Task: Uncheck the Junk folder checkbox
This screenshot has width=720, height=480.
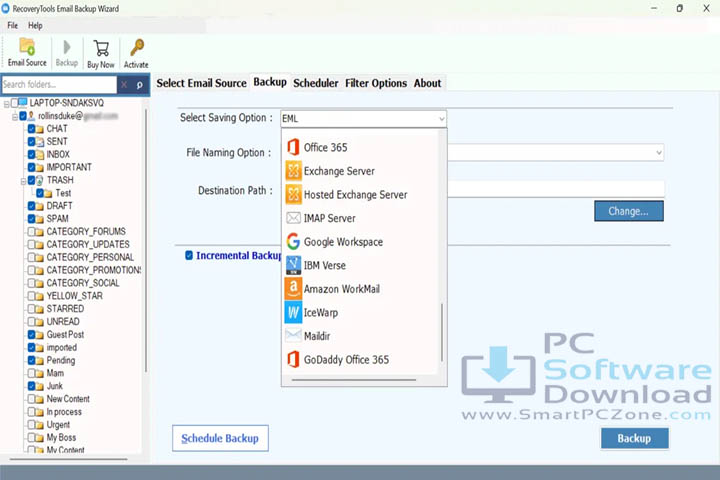Action: [31, 386]
